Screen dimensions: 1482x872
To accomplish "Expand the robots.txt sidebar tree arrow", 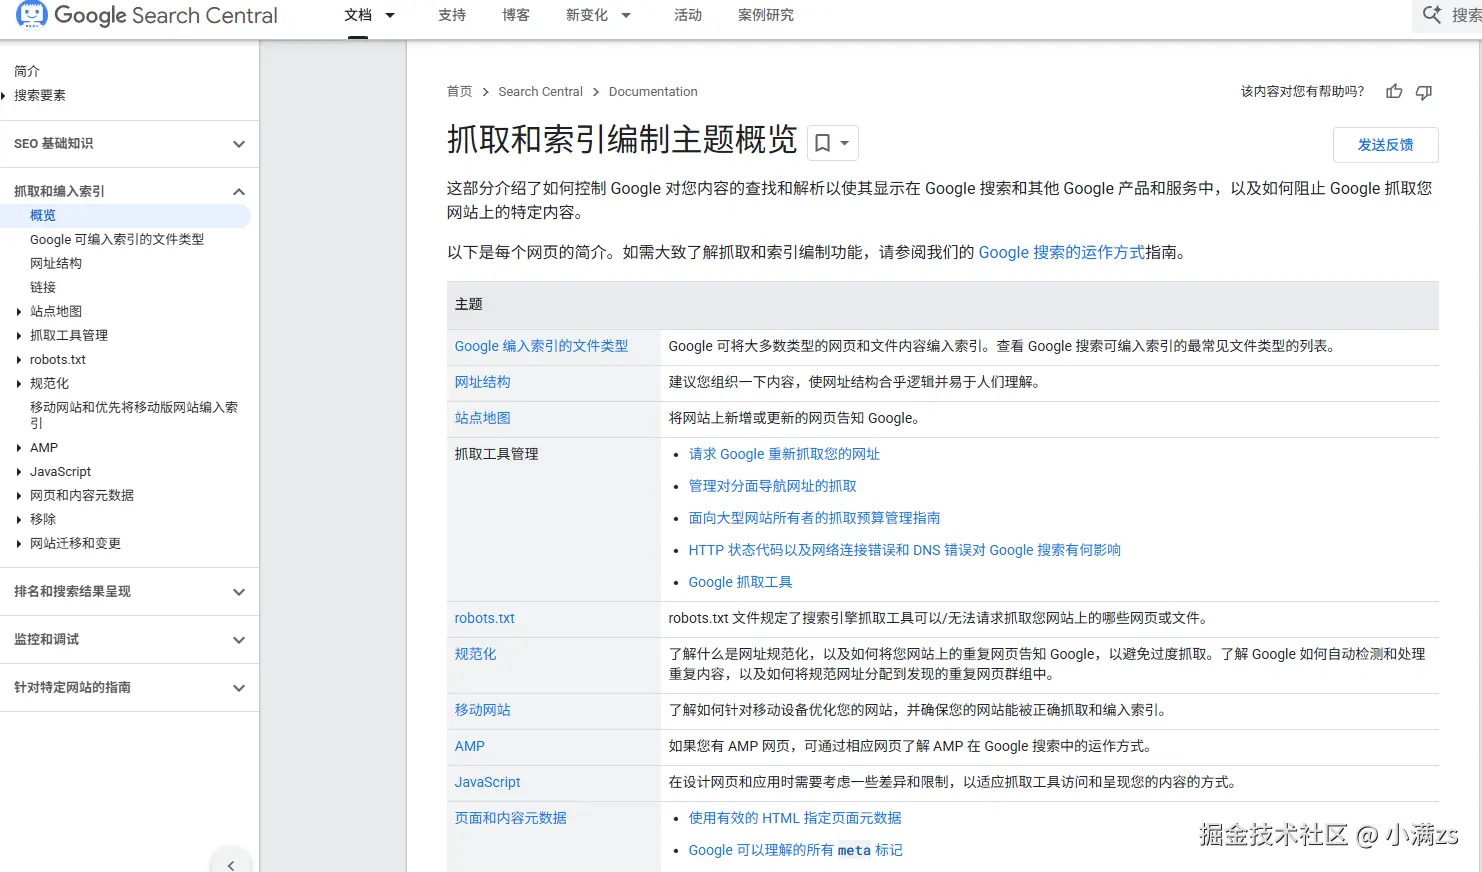I will (x=19, y=360).
